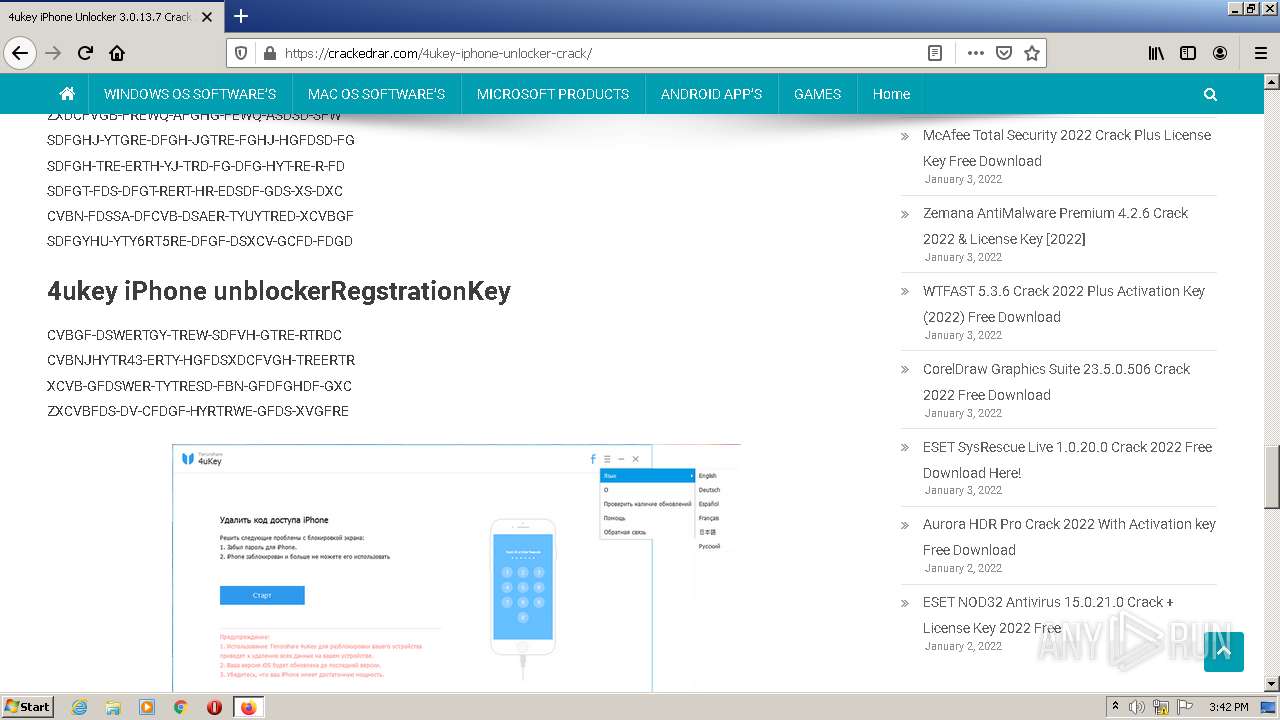Open CorelDraw Graphics Suite 23.5.0.506 post
This screenshot has width=1280, height=720.
tap(1056, 382)
